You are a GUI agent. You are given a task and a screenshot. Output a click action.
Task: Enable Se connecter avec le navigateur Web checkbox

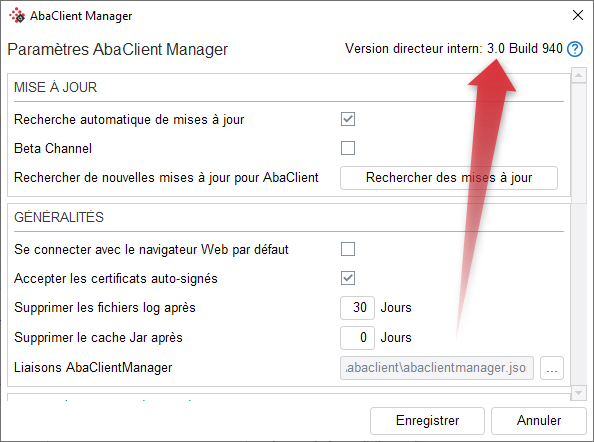pyautogui.click(x=348, y=249)
